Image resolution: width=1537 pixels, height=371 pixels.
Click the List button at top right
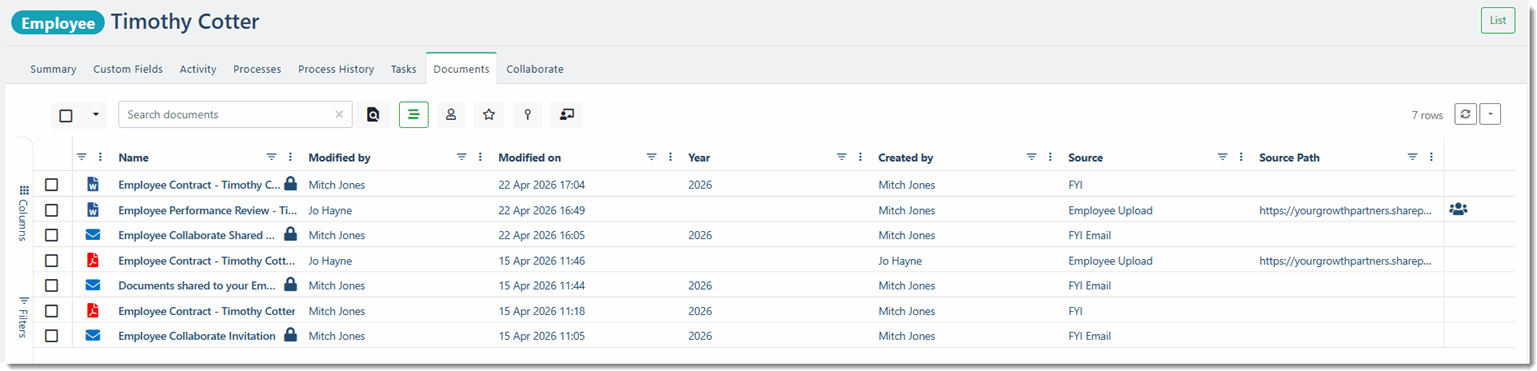(x=1497, y=20)
